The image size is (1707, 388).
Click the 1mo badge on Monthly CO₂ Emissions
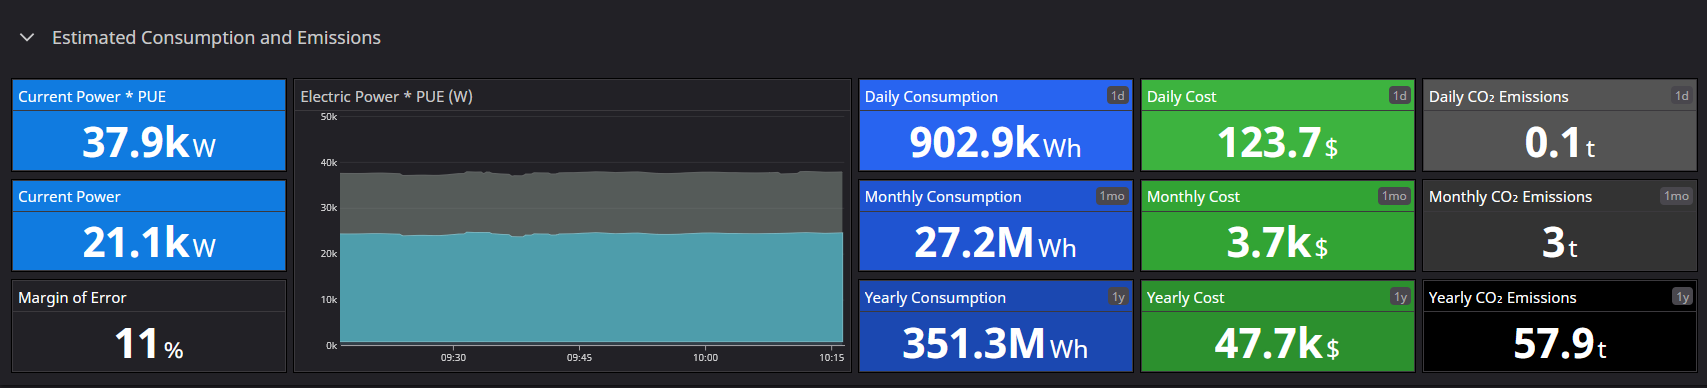(x=1676, y=196)
